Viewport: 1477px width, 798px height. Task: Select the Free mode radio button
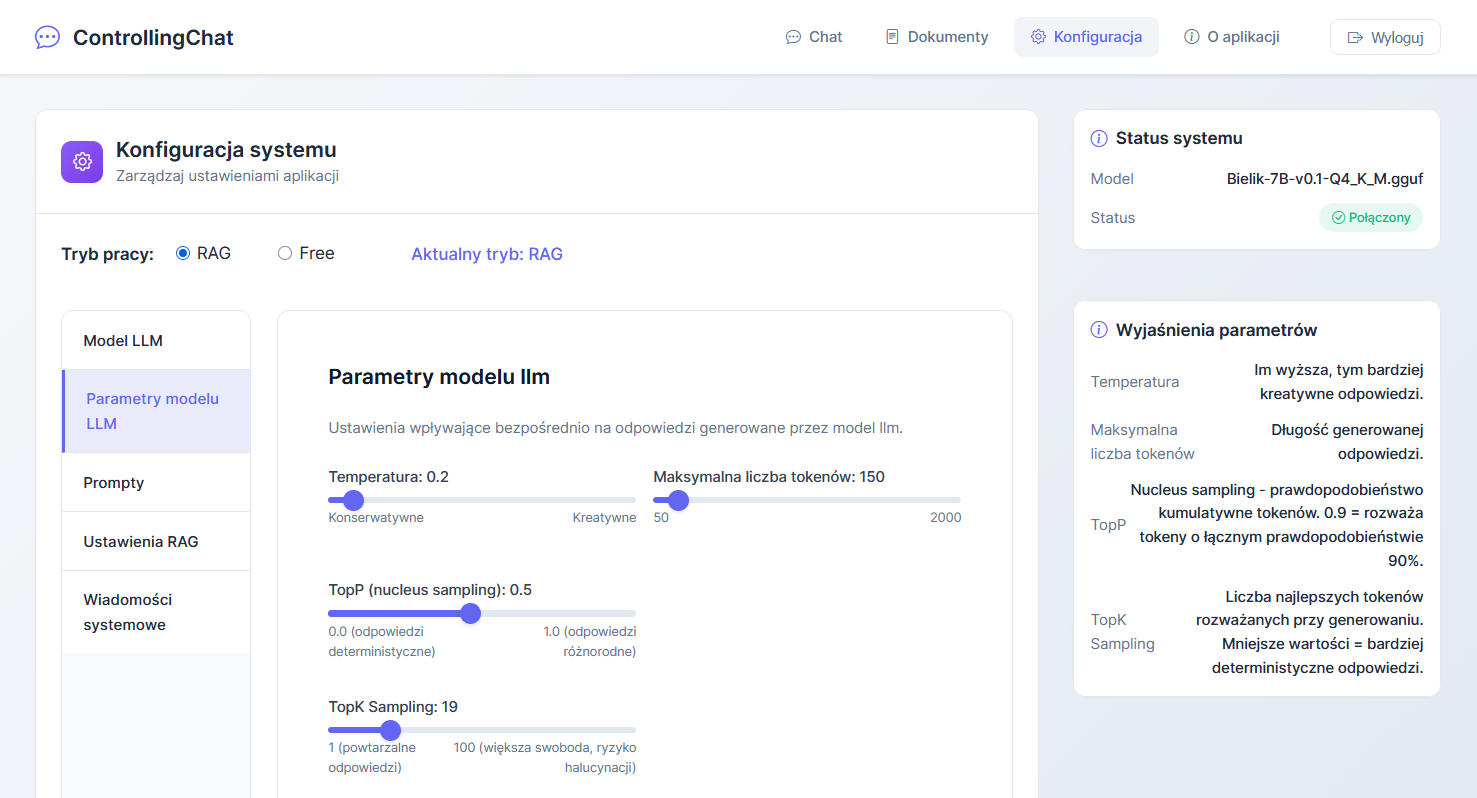coord(285,254)
